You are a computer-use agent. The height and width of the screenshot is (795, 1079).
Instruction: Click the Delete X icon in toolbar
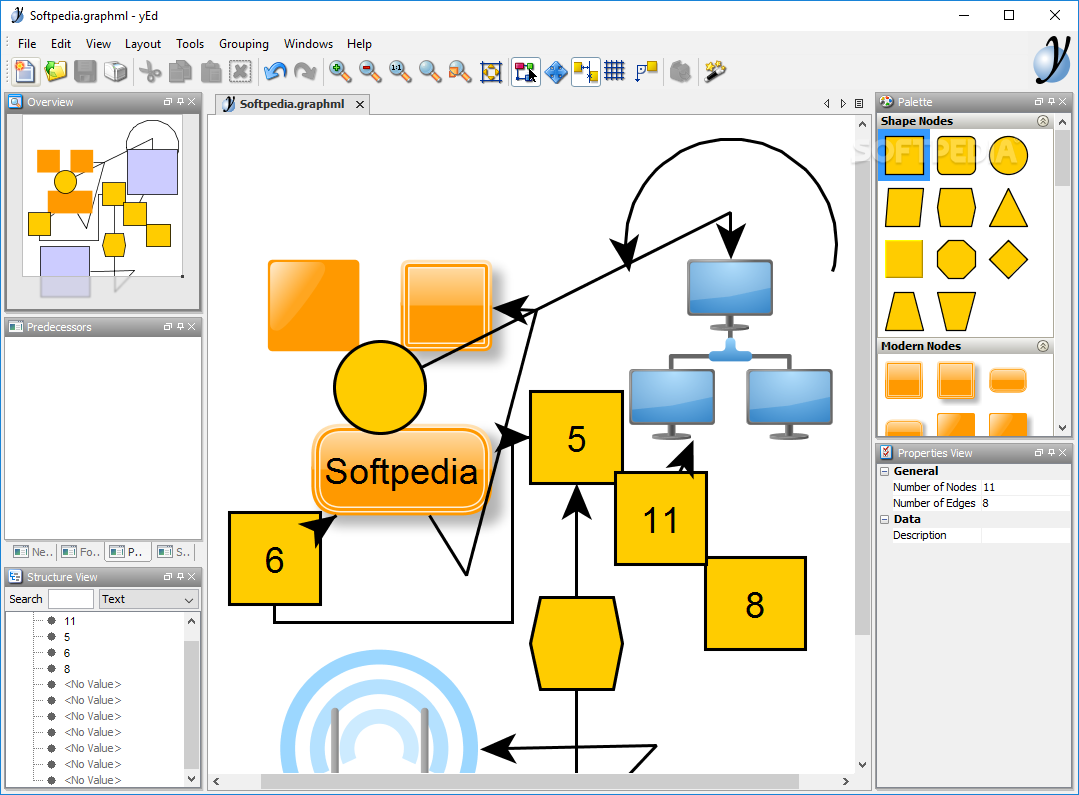pyautogui.click(x=240, y=72)
